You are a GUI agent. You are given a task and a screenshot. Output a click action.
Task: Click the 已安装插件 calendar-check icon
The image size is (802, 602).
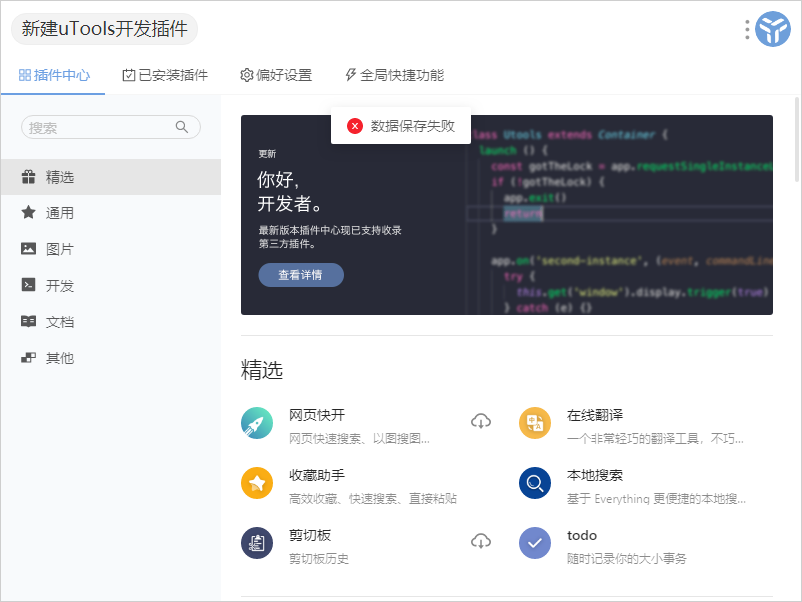[128, 75]
